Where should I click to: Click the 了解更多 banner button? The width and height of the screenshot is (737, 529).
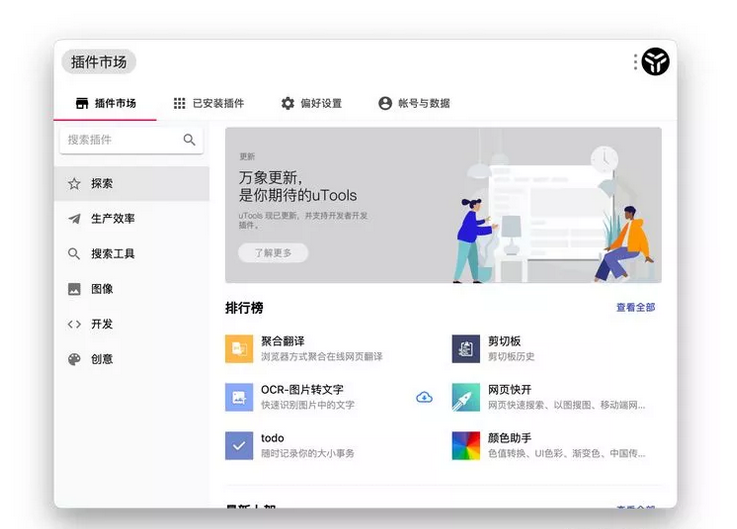coord(273,253)
